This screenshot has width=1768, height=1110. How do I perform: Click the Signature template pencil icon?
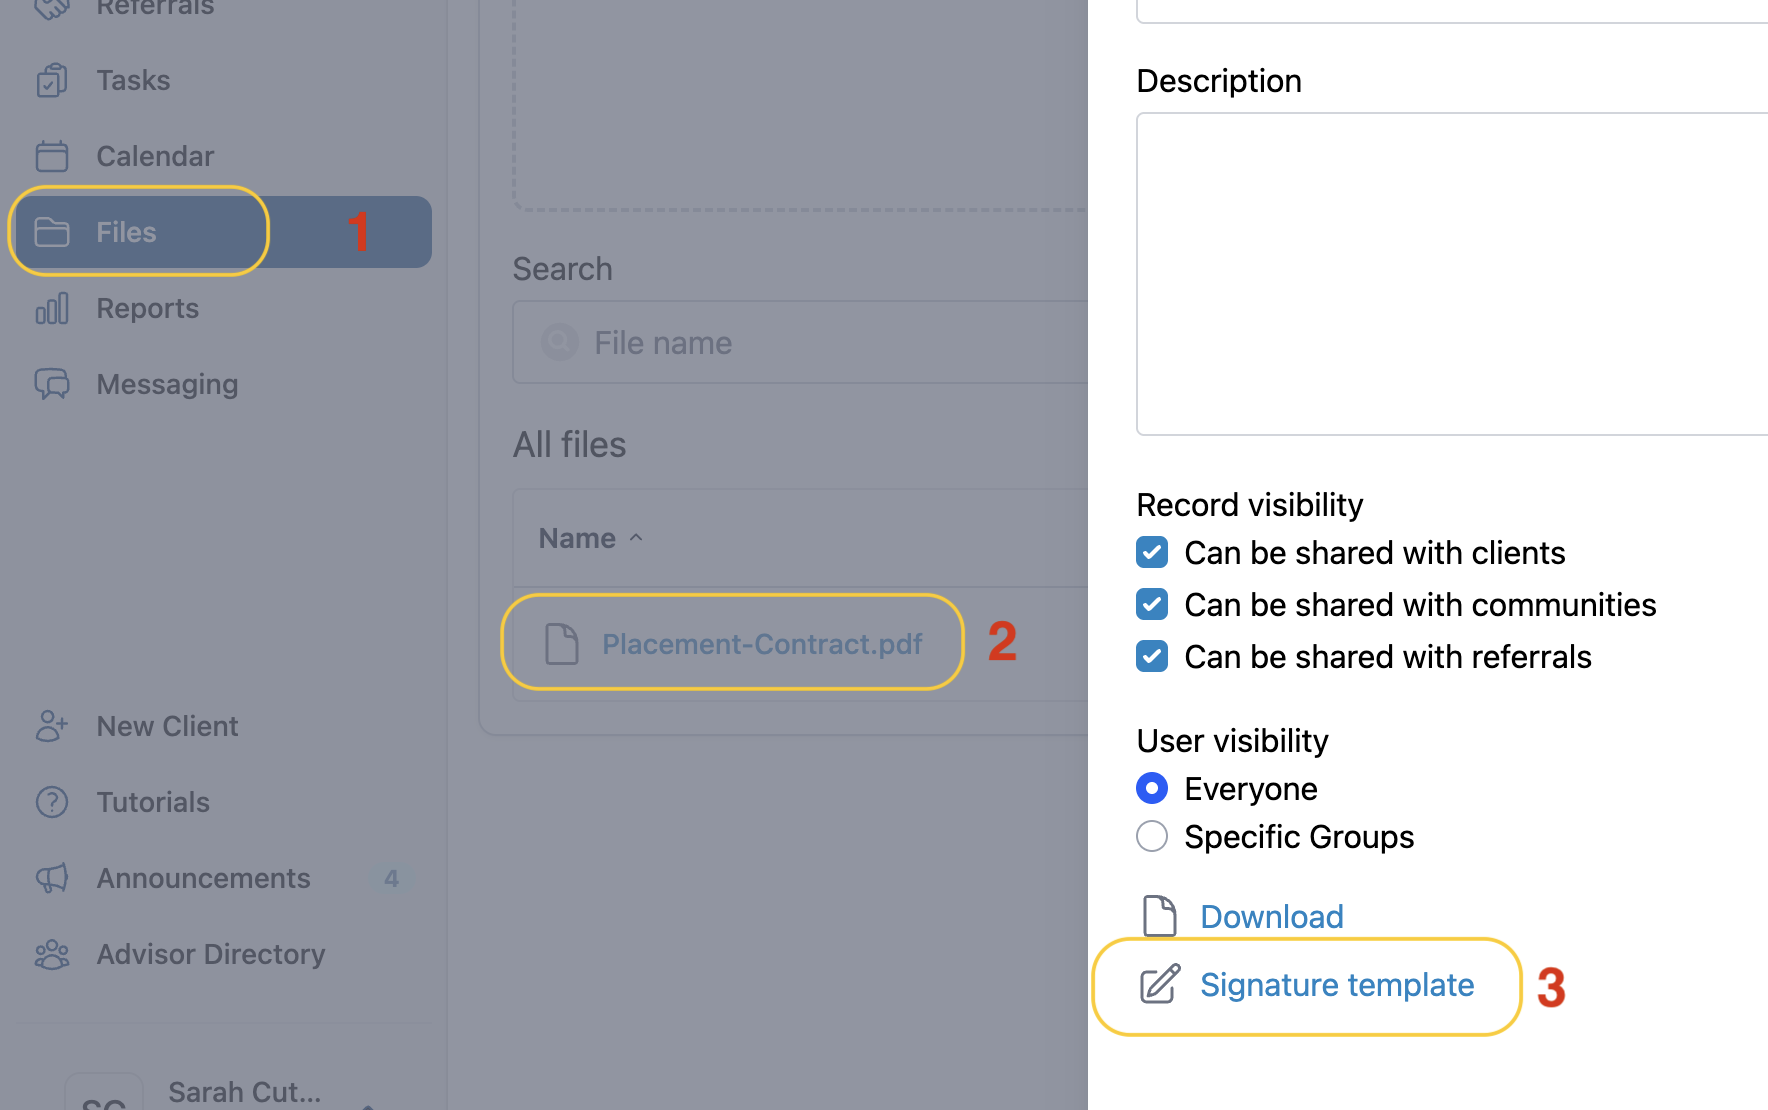[x=1160, y=985]
